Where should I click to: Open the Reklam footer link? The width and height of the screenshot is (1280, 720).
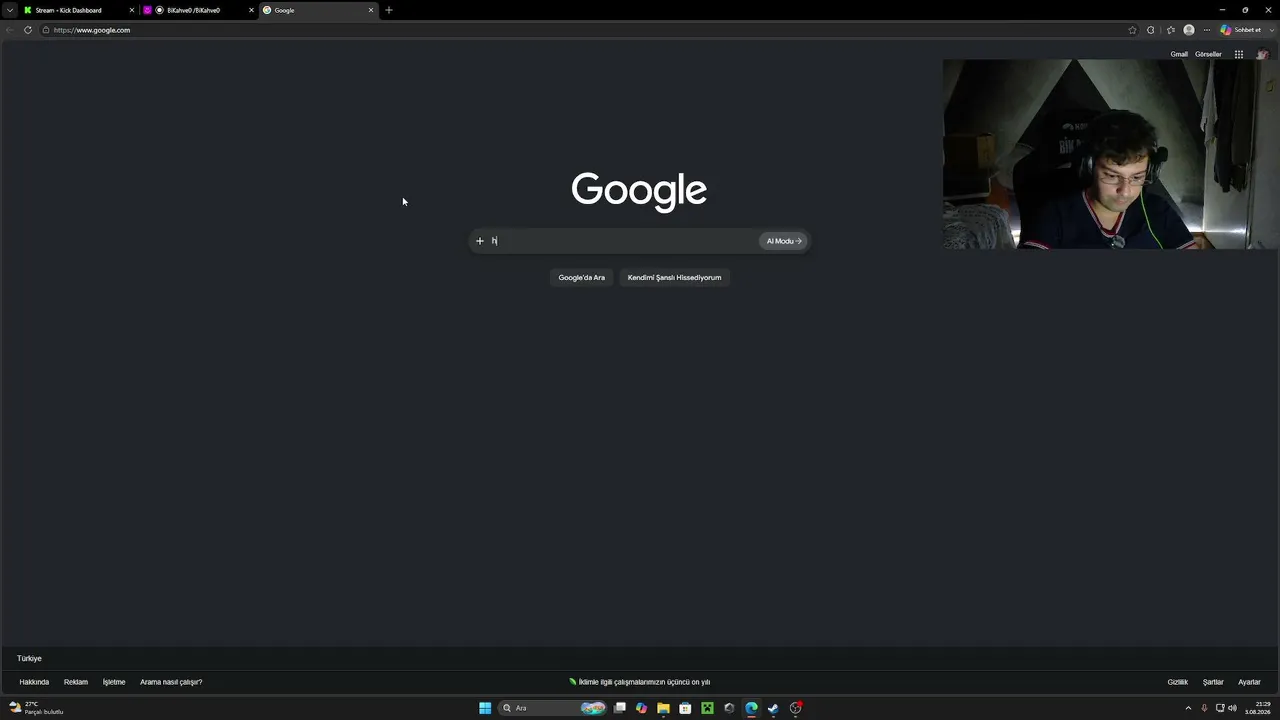click(x=76, y=682)
